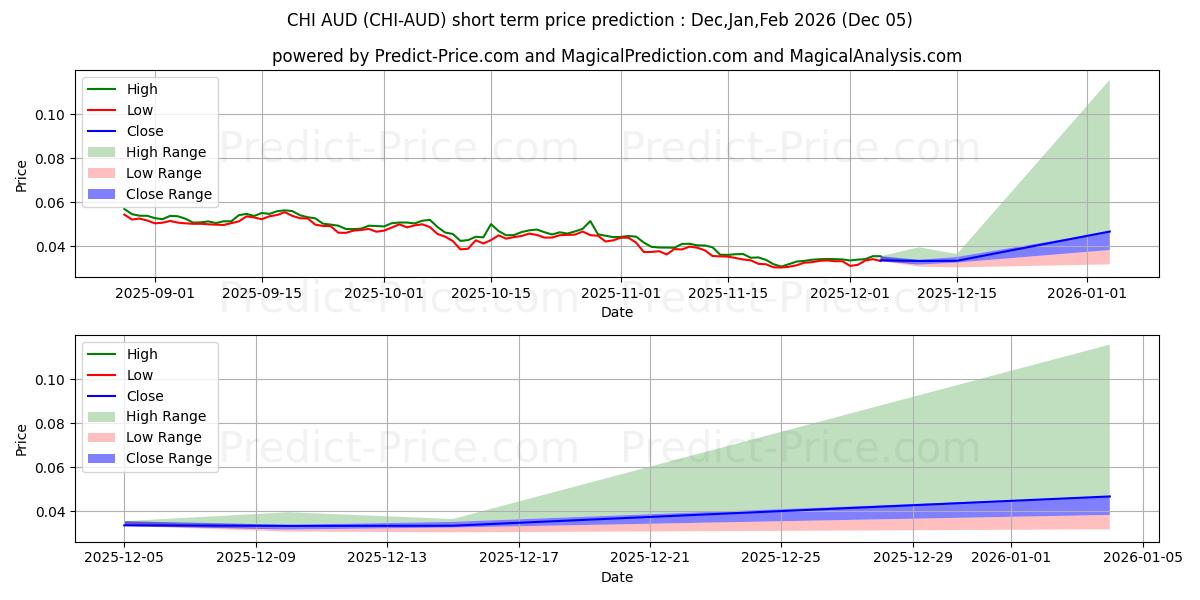Image resolution: width=1200 pixels, height=600 pixels.
Task: Click the 'High' legend label in the lower chart
Action: pyautogui.click(x=143, y=354)
